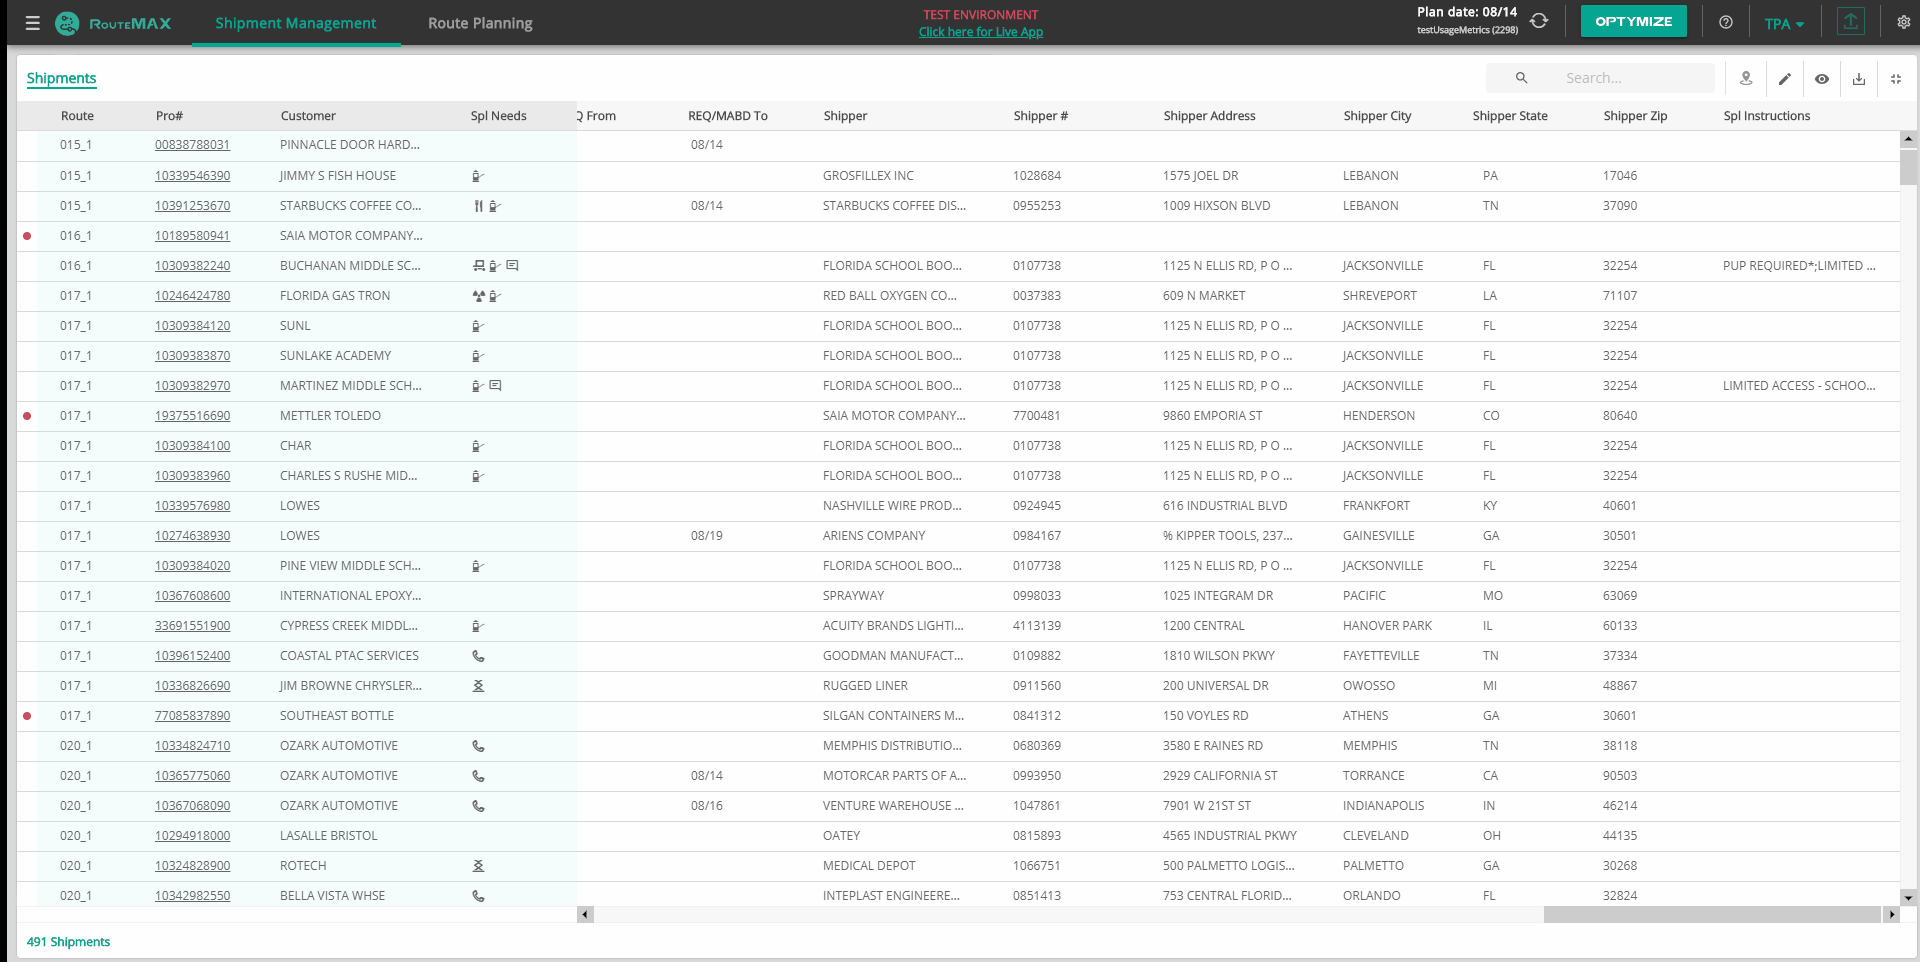
Task: Sort by Shipper City column header
Action: tap(1377, 116)
